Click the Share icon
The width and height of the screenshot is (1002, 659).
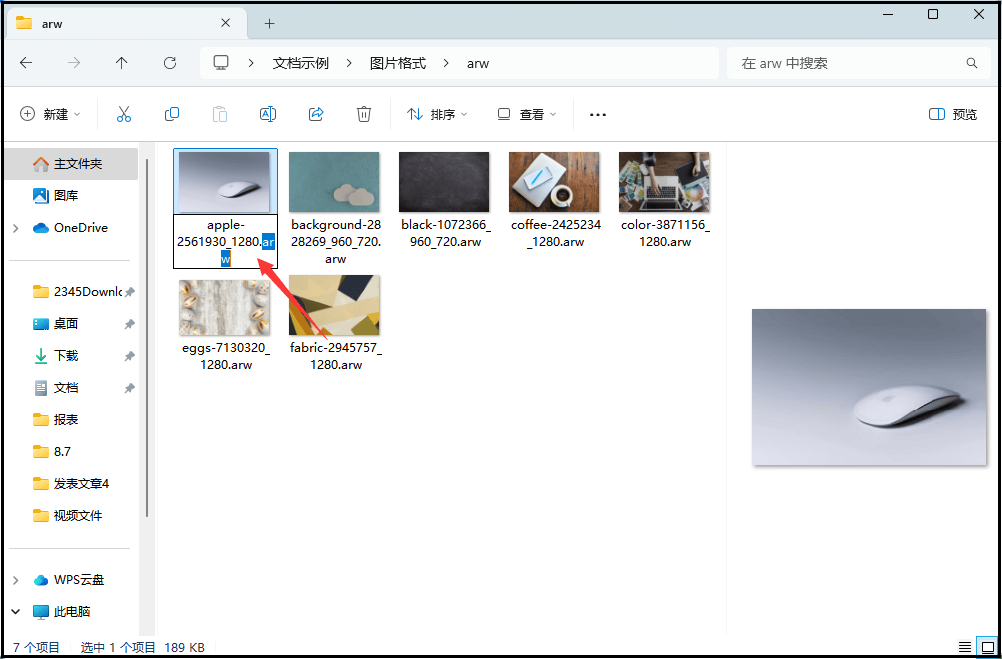pyautogui.click(x=315, y=113)
